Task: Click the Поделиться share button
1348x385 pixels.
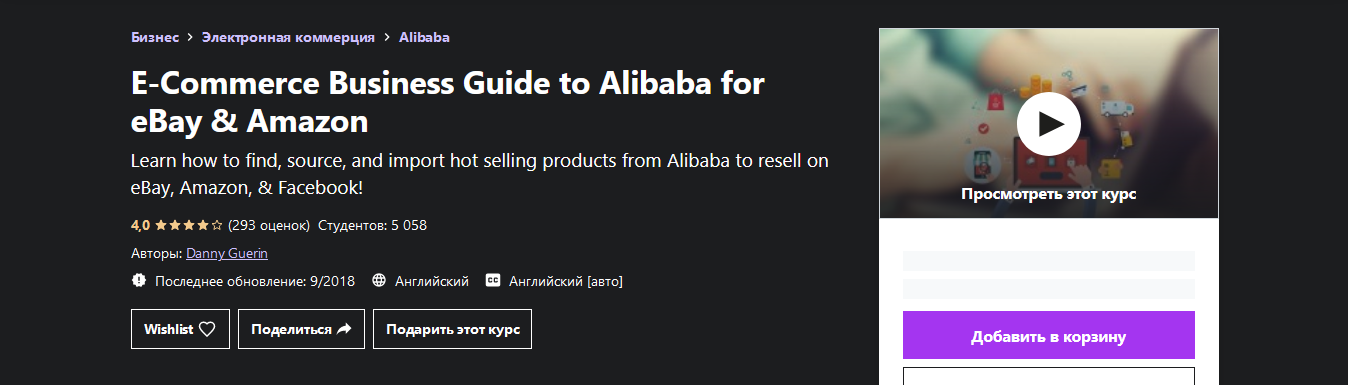Action: point(301,329)
